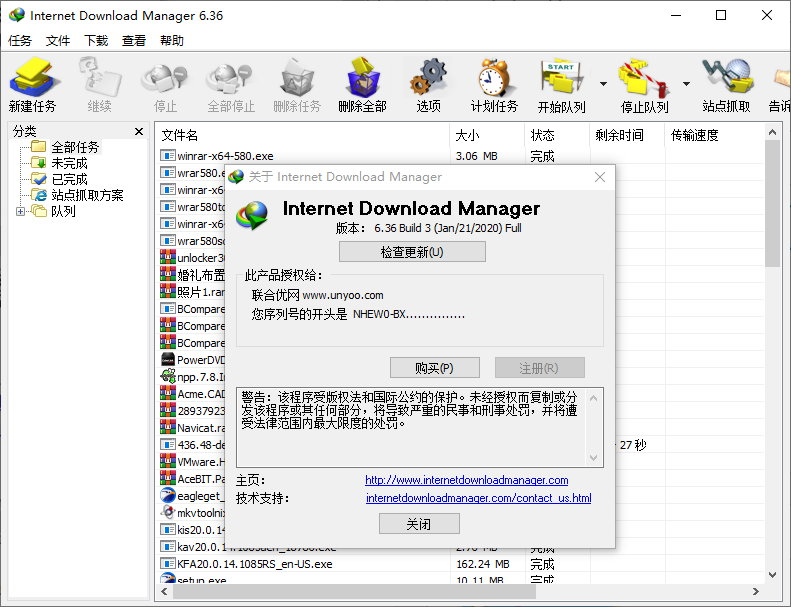Expand the 队列 tree node
The height and width of the screenshot is (607, 791).
coord(20,211)
